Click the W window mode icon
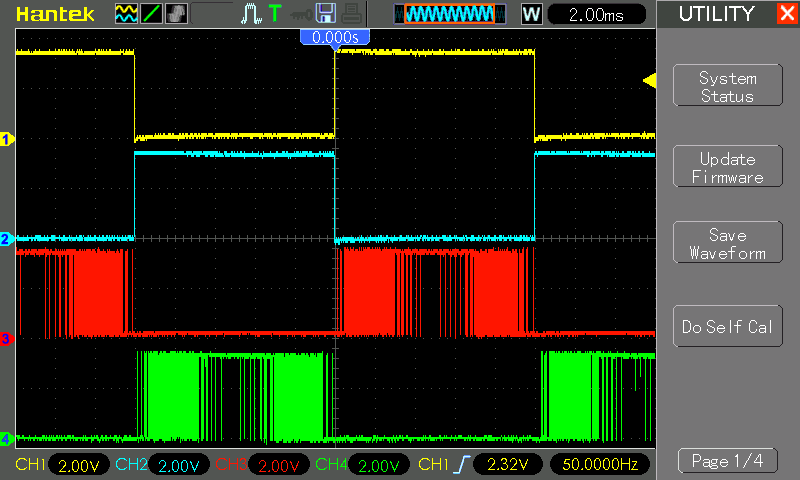This screenshot has width=800, height=480. click(532, 14)
